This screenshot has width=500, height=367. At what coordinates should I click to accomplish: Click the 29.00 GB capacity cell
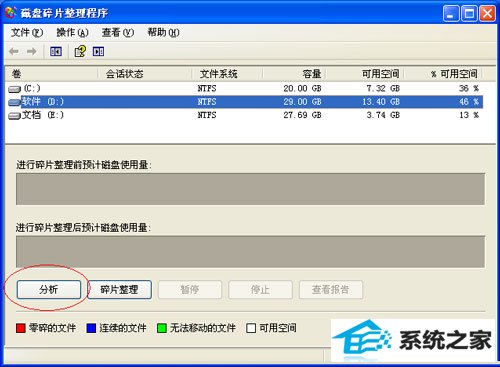click(302, 102)
